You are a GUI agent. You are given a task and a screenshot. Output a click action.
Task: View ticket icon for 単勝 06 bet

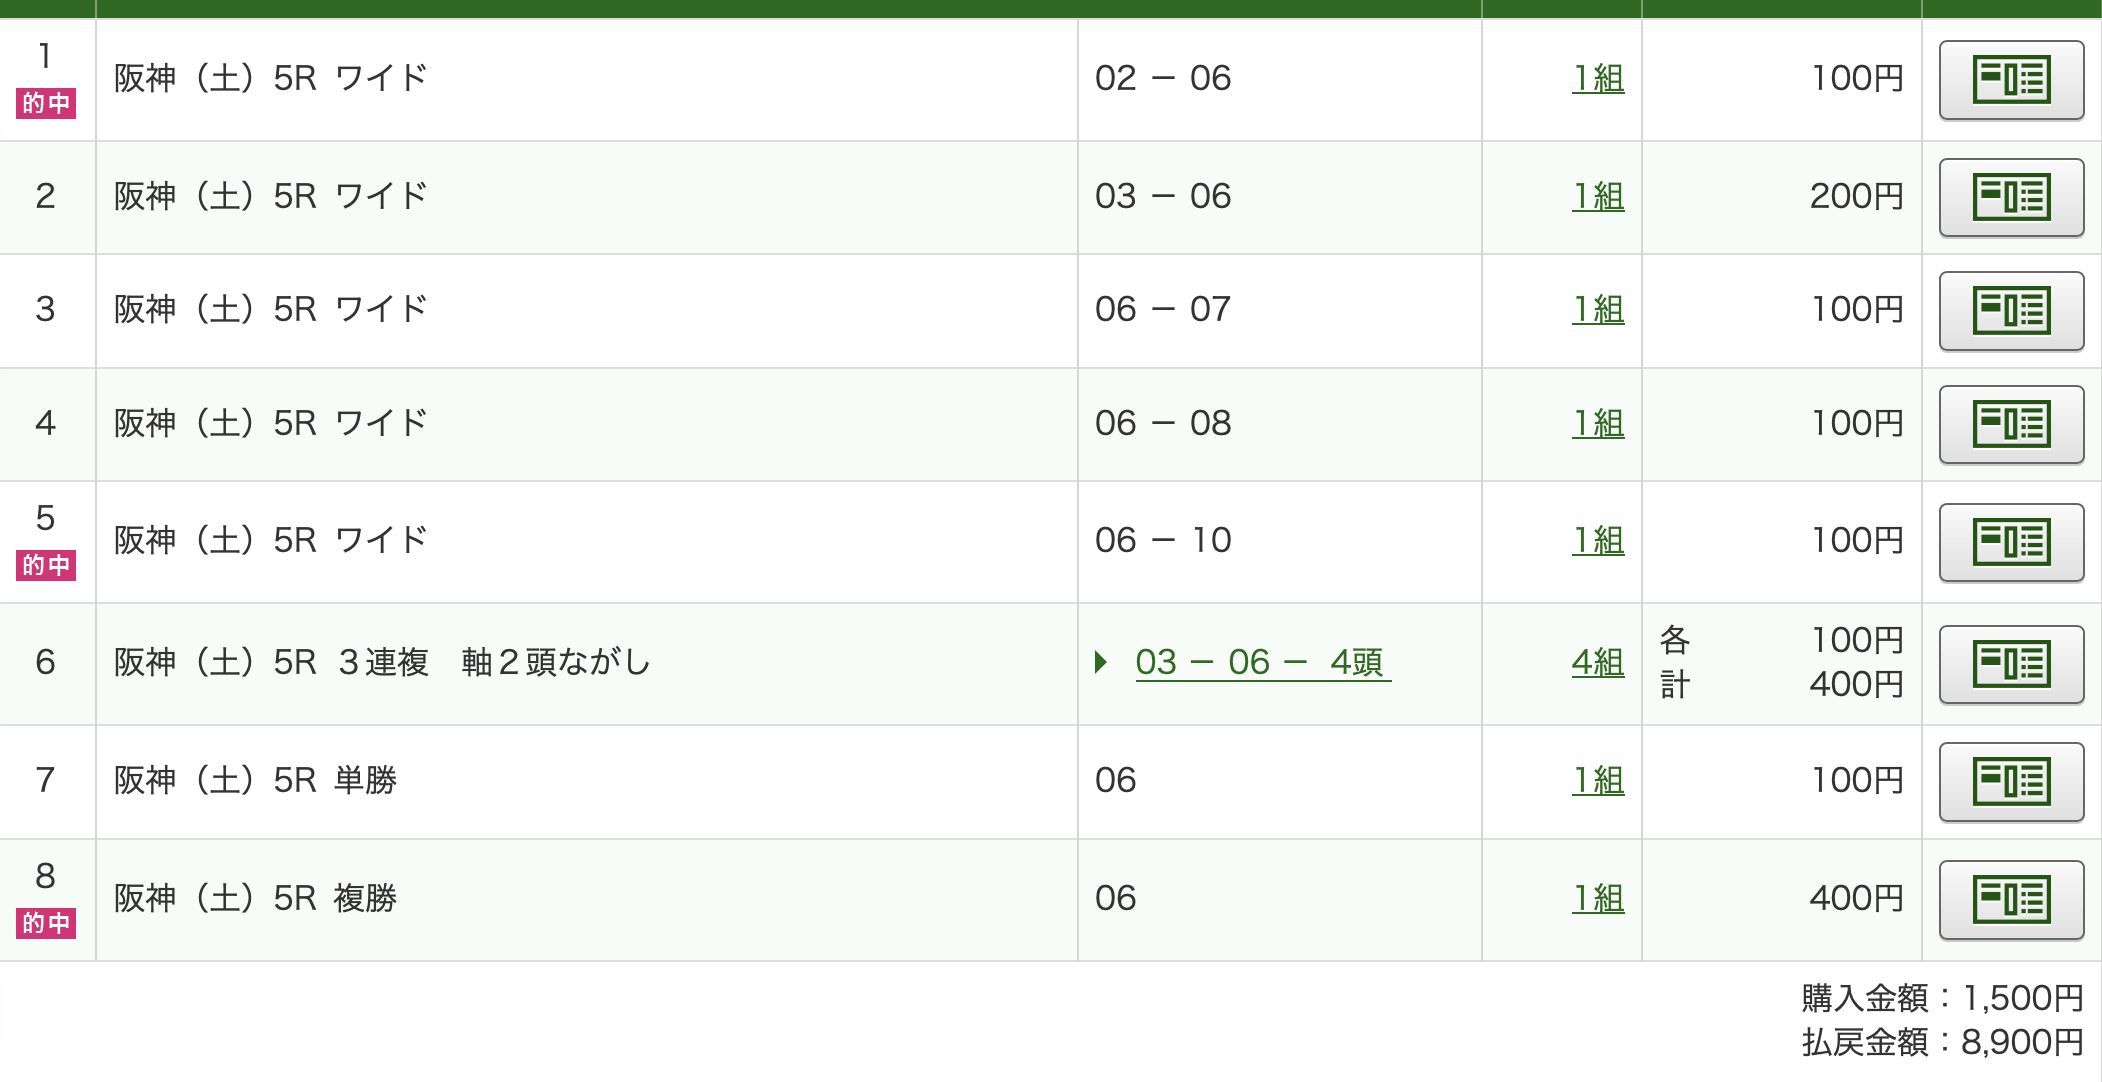pos(2011,781)
